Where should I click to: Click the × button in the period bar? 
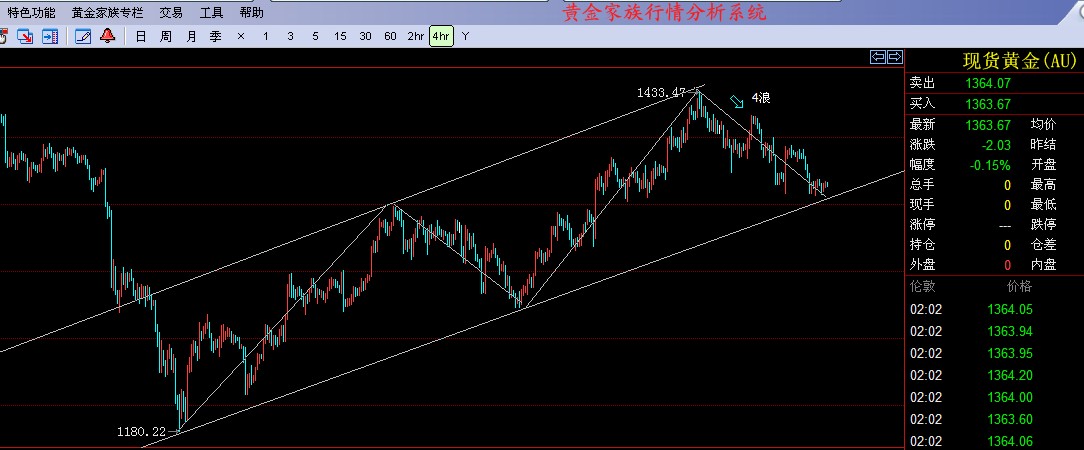click(x=241, y=37)
